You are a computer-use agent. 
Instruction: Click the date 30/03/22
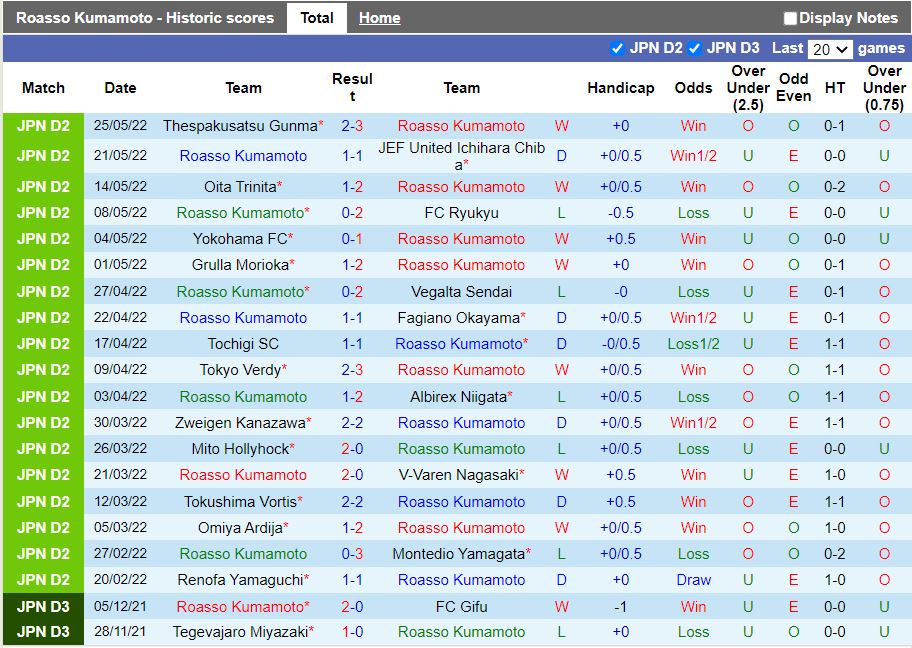click(x=120, y=423)
